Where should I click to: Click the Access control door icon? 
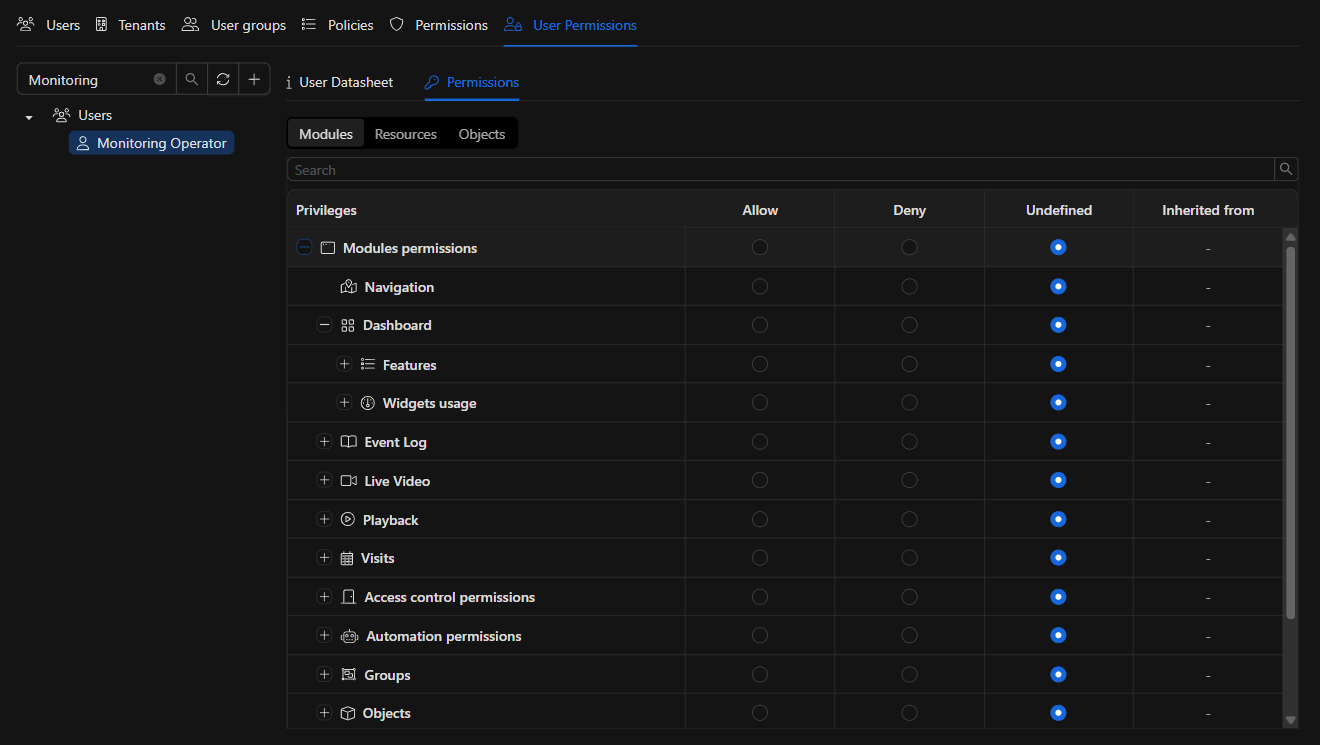click(x=348, y=597)
